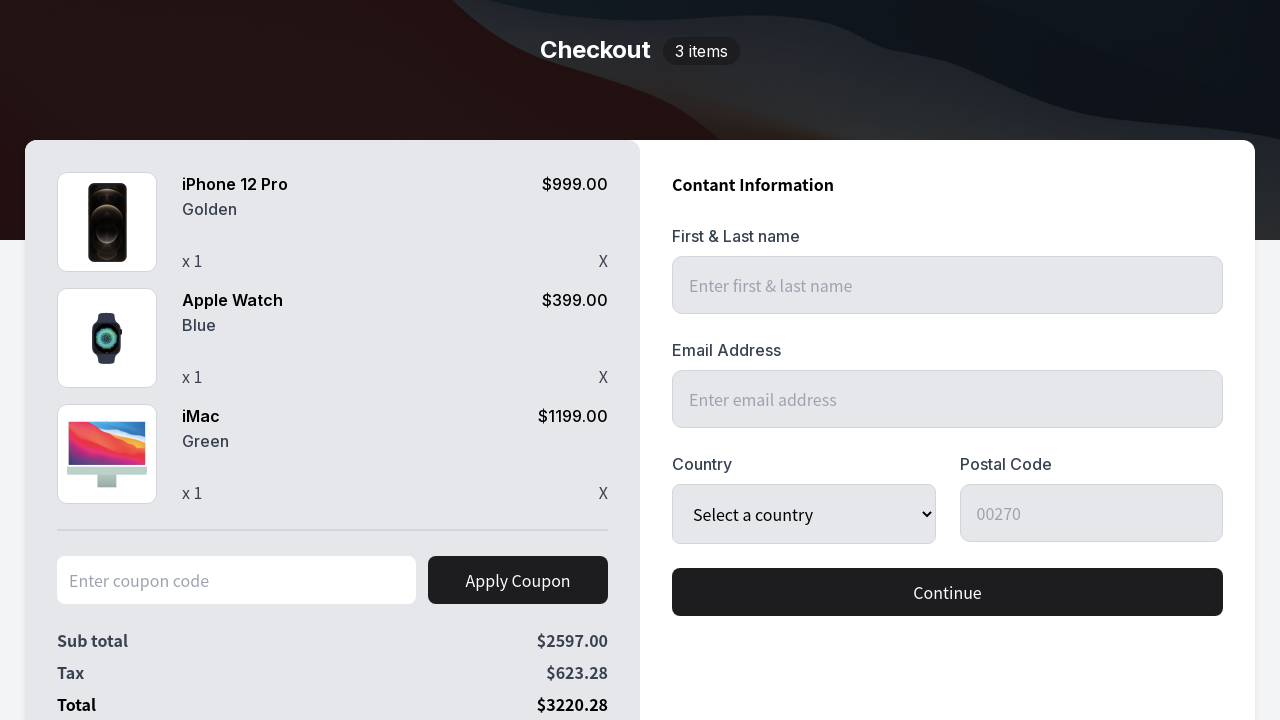Click the coupon code entry field
Image resolution: width=1280 pixels, height=720 pixels.
tap(236, 580)
